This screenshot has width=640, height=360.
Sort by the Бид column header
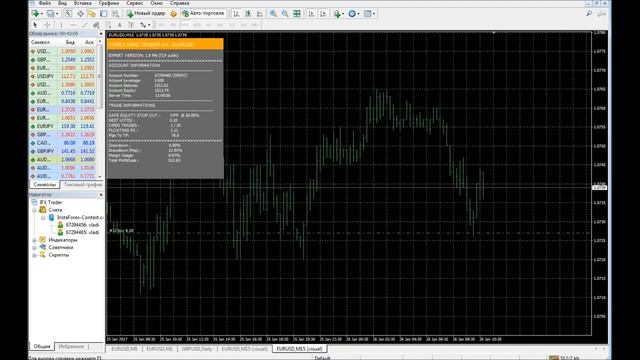[70, 42]
